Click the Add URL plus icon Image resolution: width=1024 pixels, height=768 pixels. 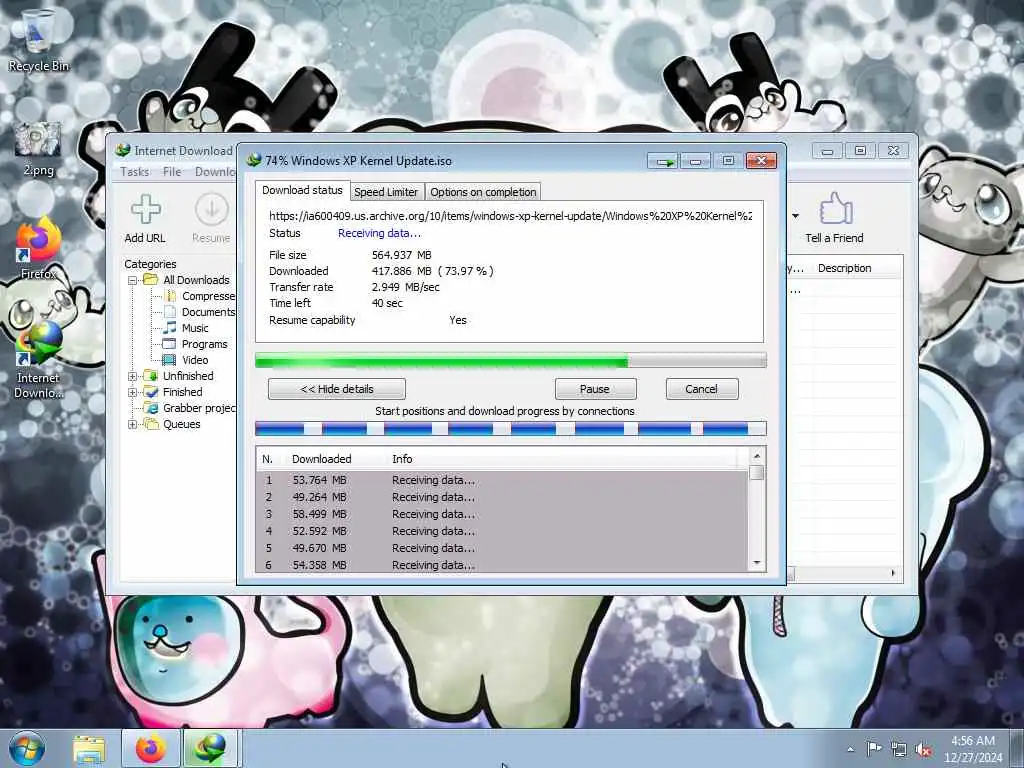click(x=146, y=209)
